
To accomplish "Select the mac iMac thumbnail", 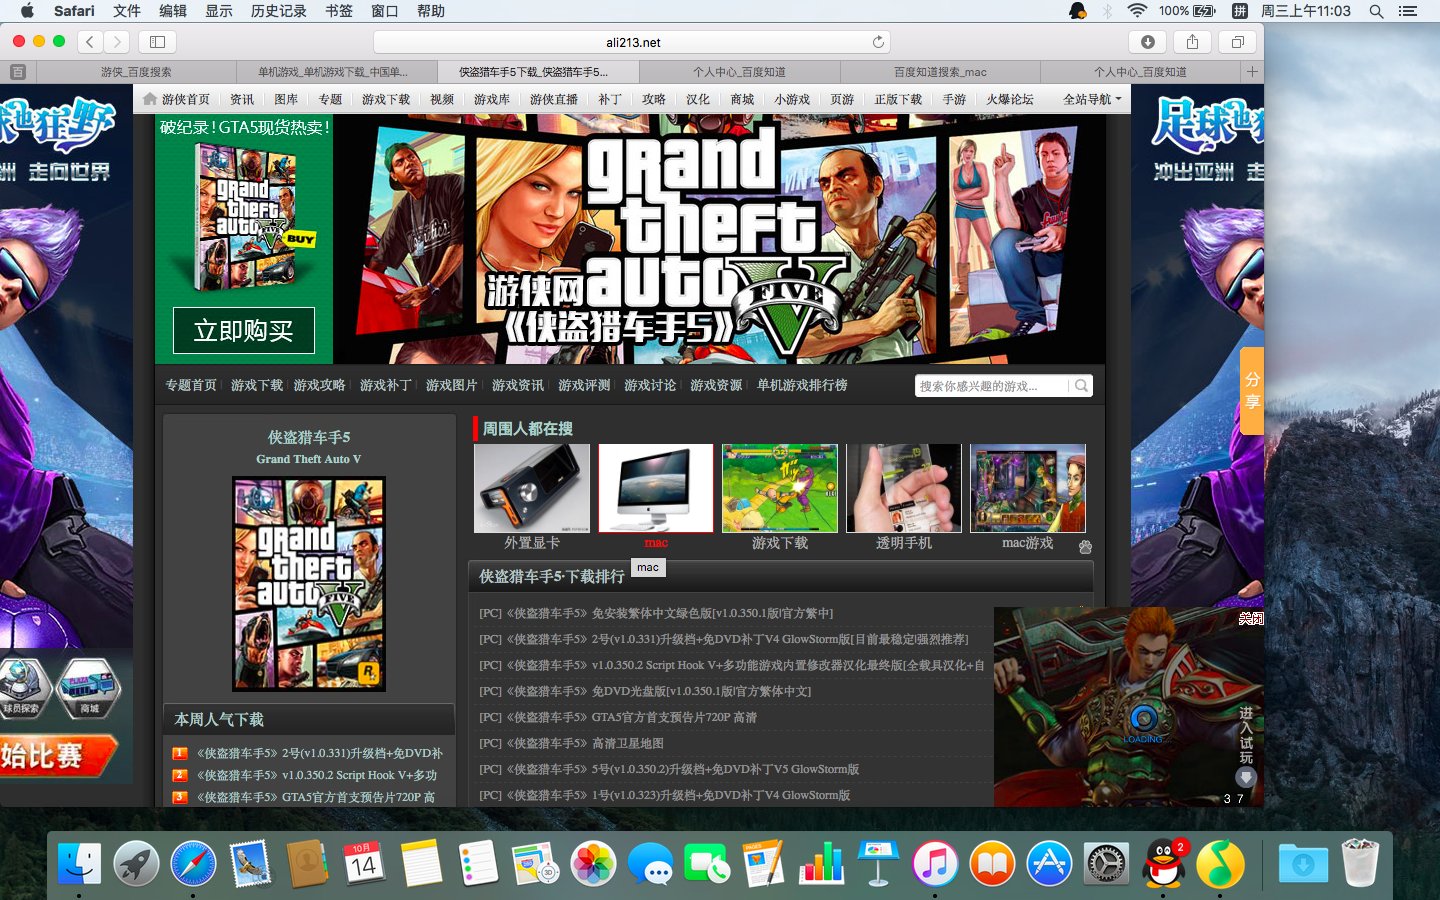I will 655,488.
